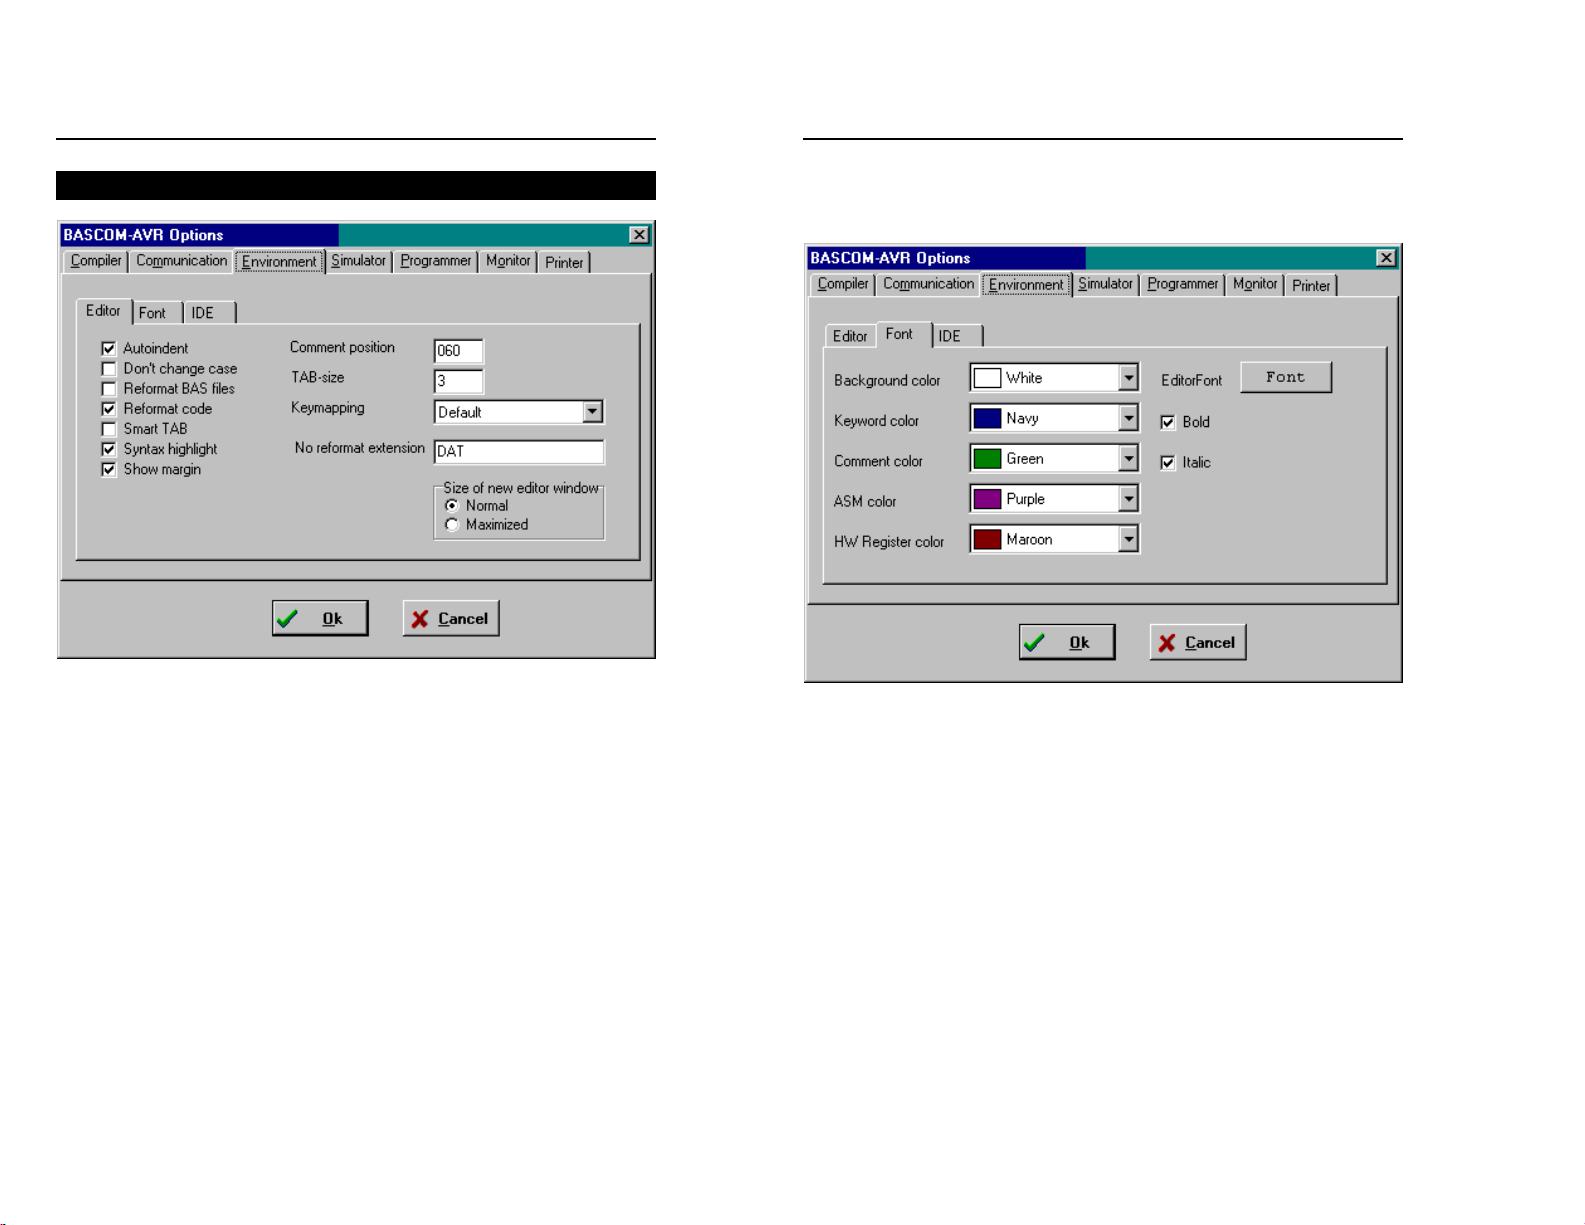Open Printer tab in right dialog
This screenshot has width=1585, height=1225.
pos(1311,285)
